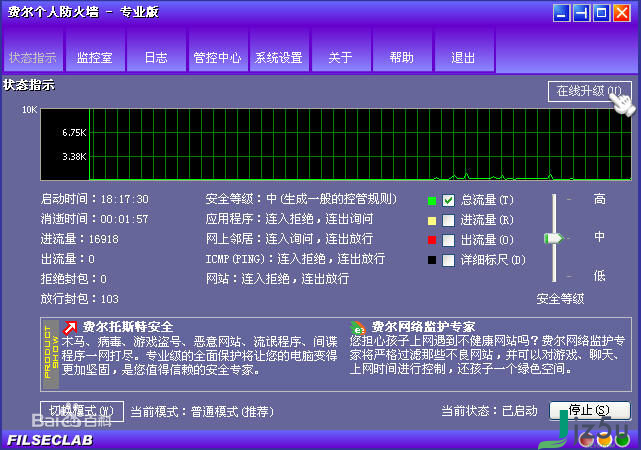The width and height of the screenshot is (641, 450).
Task: Click the 安全等级 中 description line
Action: (x=301, y=199)
